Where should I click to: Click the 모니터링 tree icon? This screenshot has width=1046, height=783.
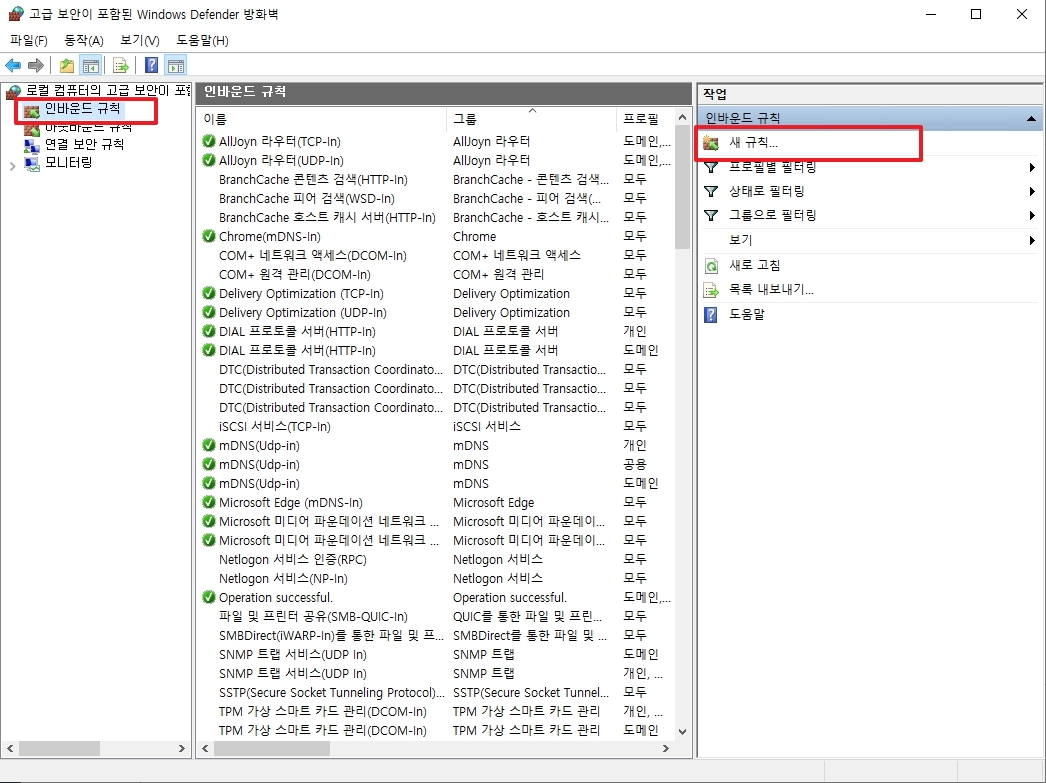coord(31,163)
